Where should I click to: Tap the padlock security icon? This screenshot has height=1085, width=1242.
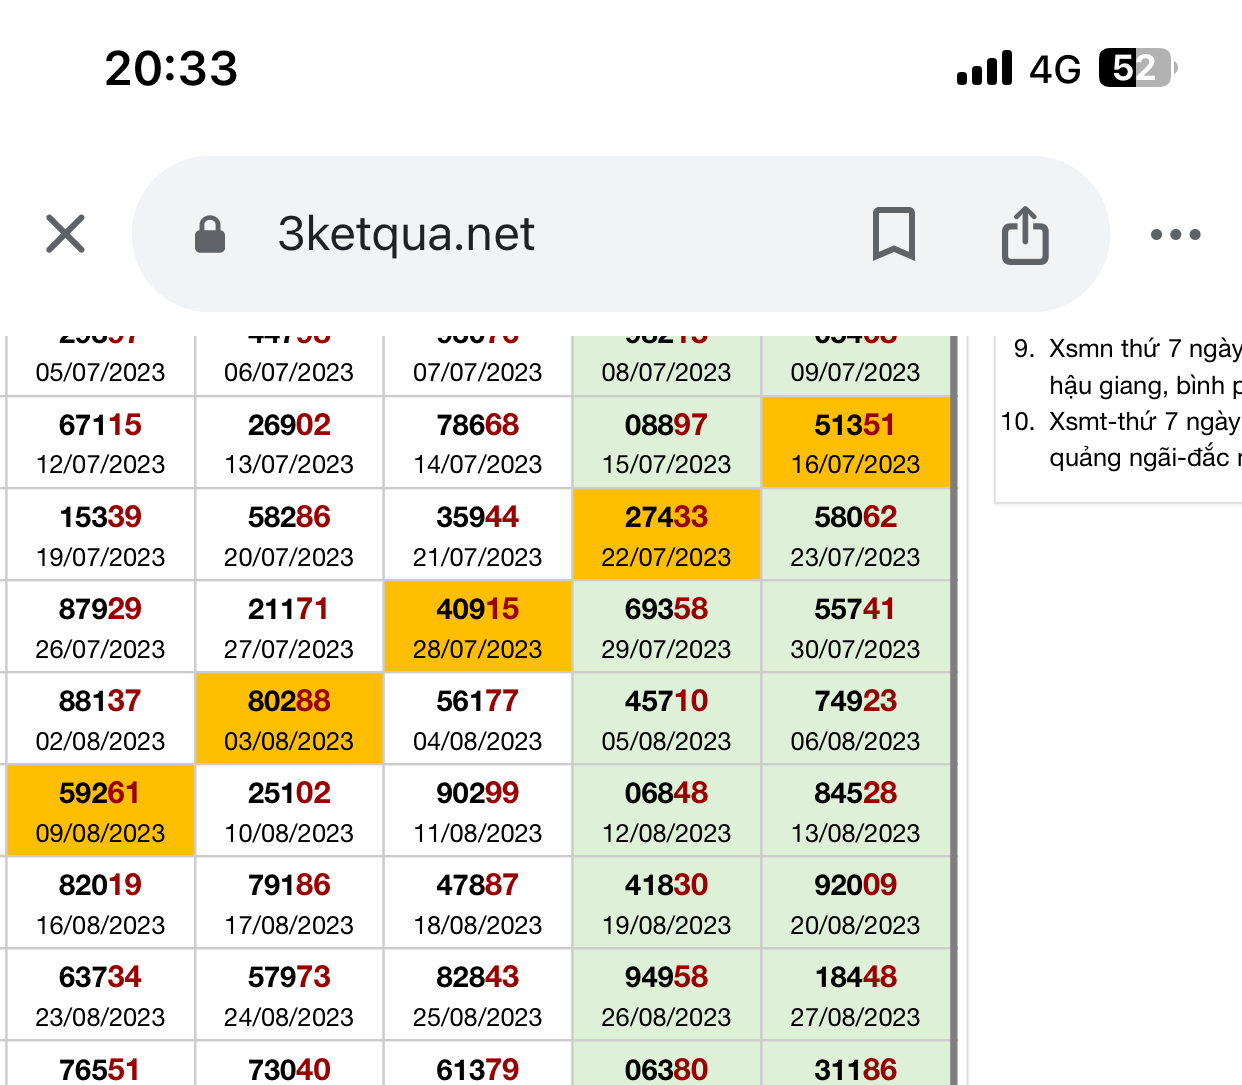coord(209,235)
